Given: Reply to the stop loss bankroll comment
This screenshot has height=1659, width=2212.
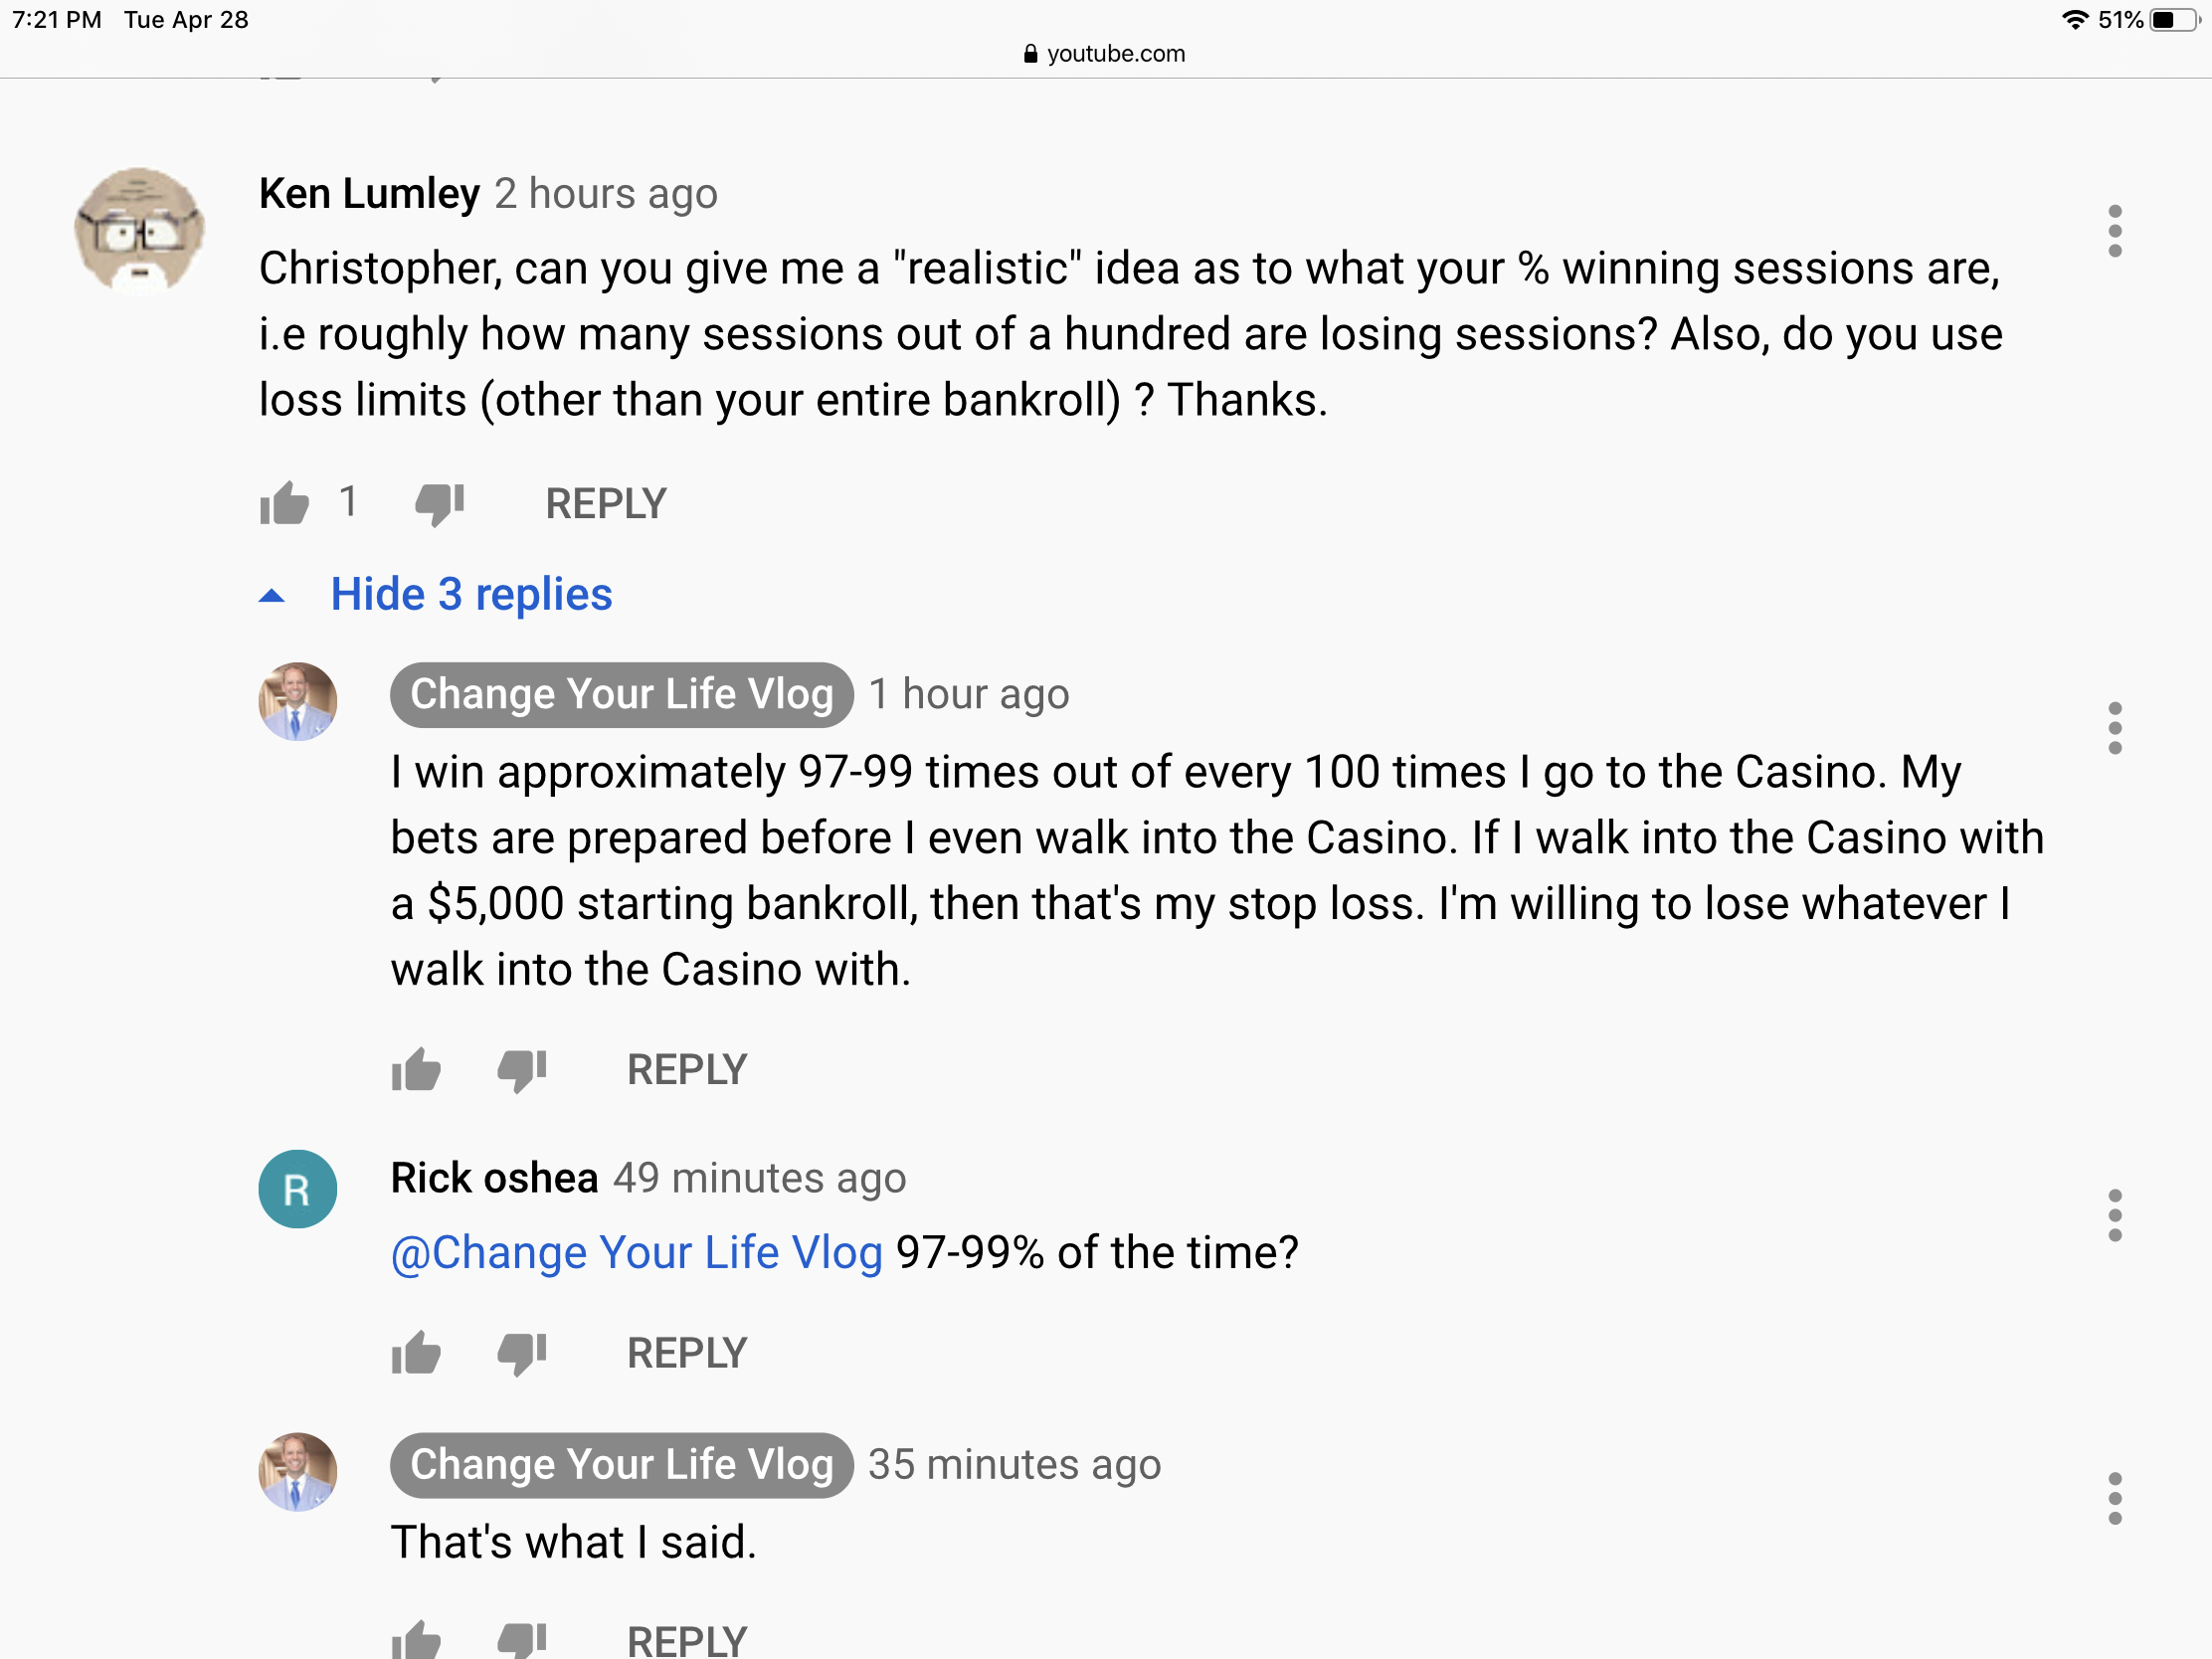Looking at the screenshot, I should [x=687, y=1070].
